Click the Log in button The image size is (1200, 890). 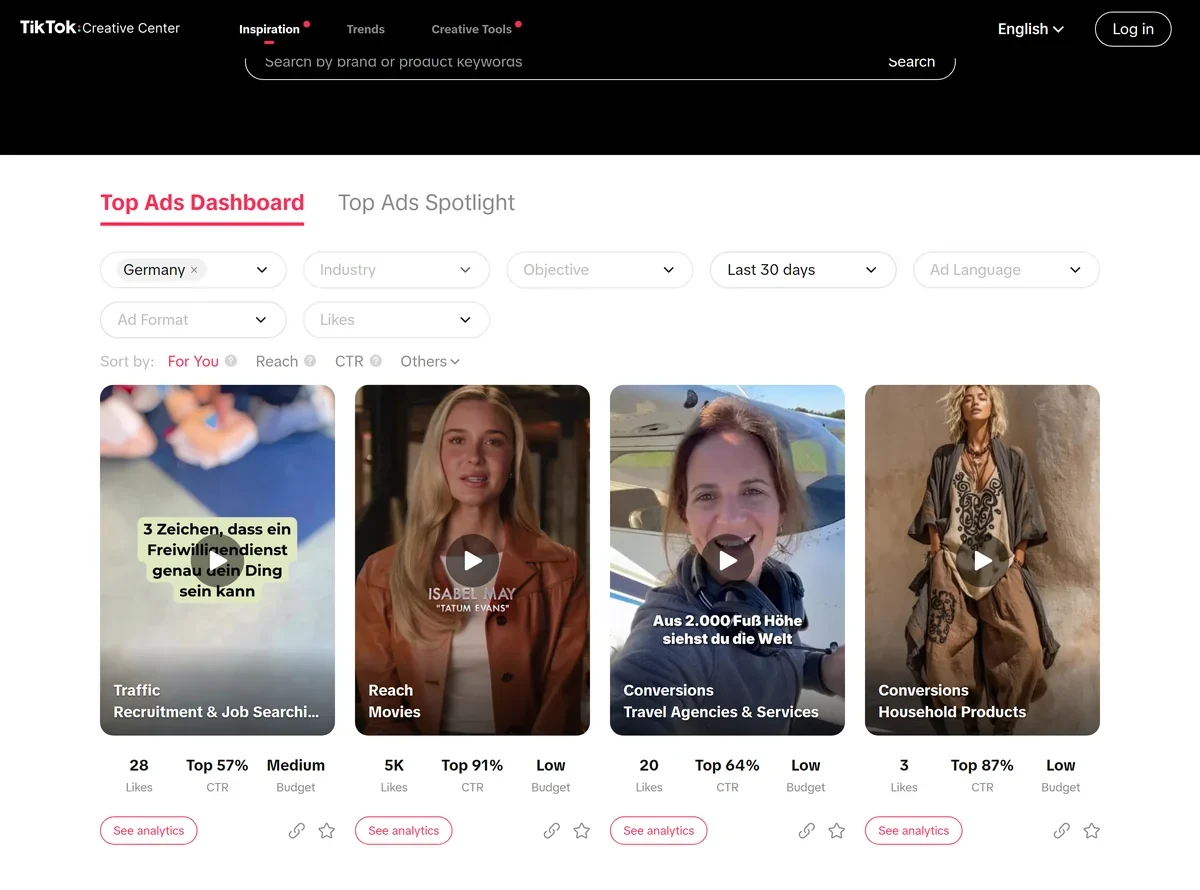click(1133, 29)
